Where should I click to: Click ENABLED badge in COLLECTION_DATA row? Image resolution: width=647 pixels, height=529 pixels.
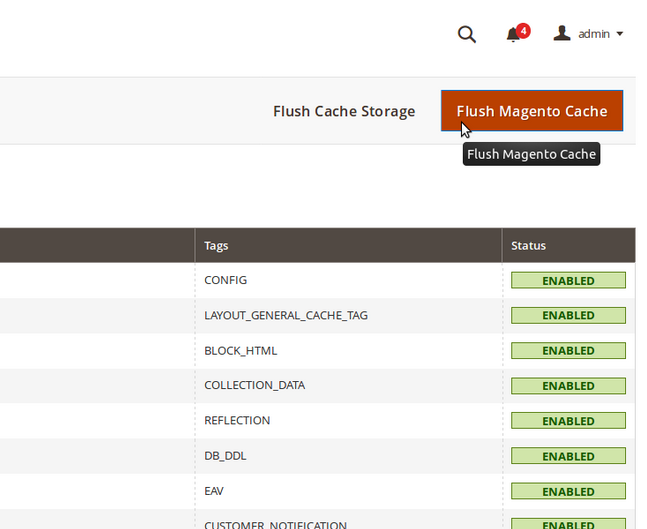pos(568,385)
